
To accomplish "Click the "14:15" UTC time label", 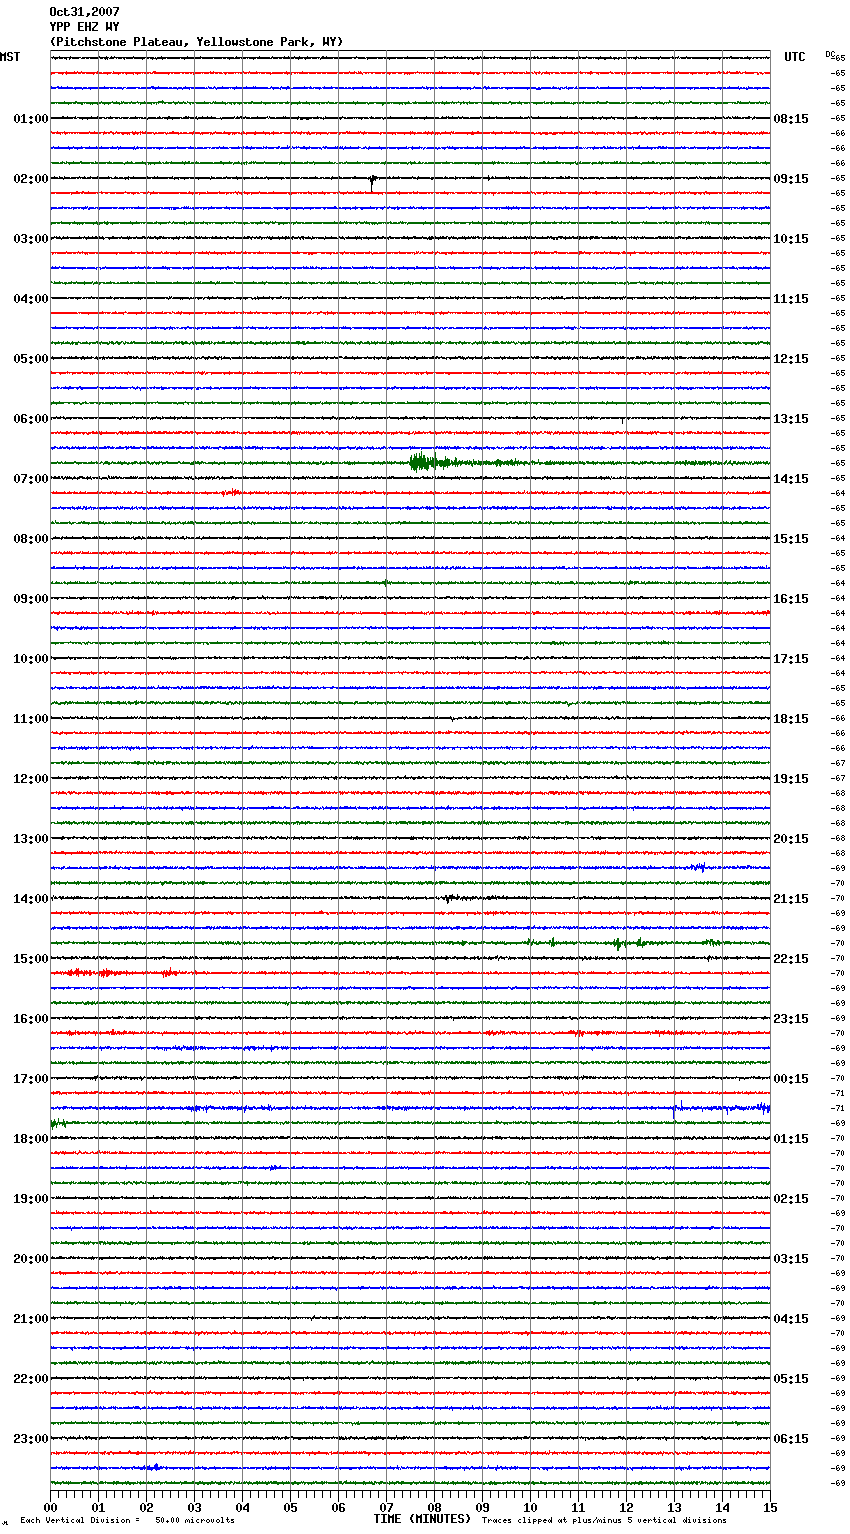I will pos(791,479).
